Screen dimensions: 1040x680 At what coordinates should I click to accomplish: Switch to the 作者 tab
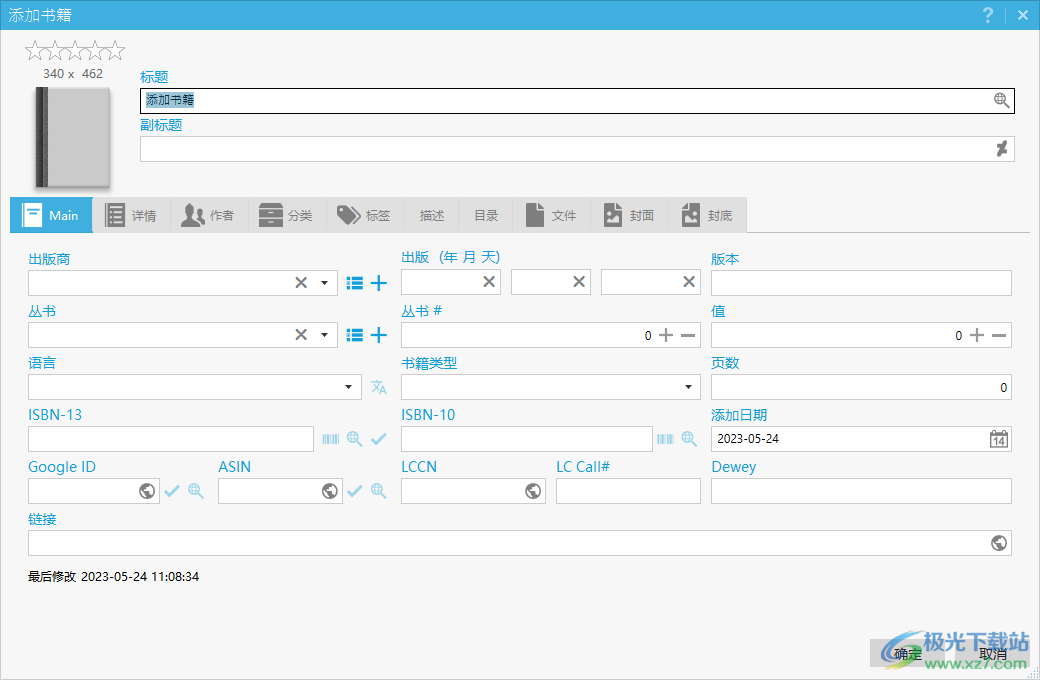coord(209,215)
